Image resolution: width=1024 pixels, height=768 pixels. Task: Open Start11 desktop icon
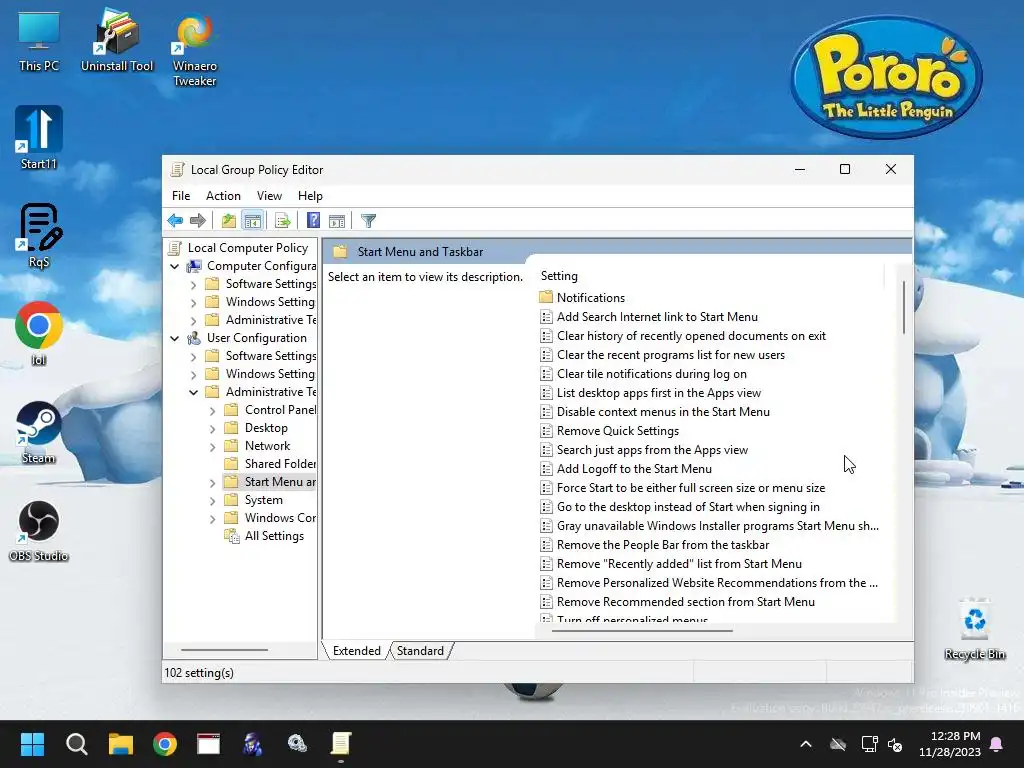pos(39,138)
